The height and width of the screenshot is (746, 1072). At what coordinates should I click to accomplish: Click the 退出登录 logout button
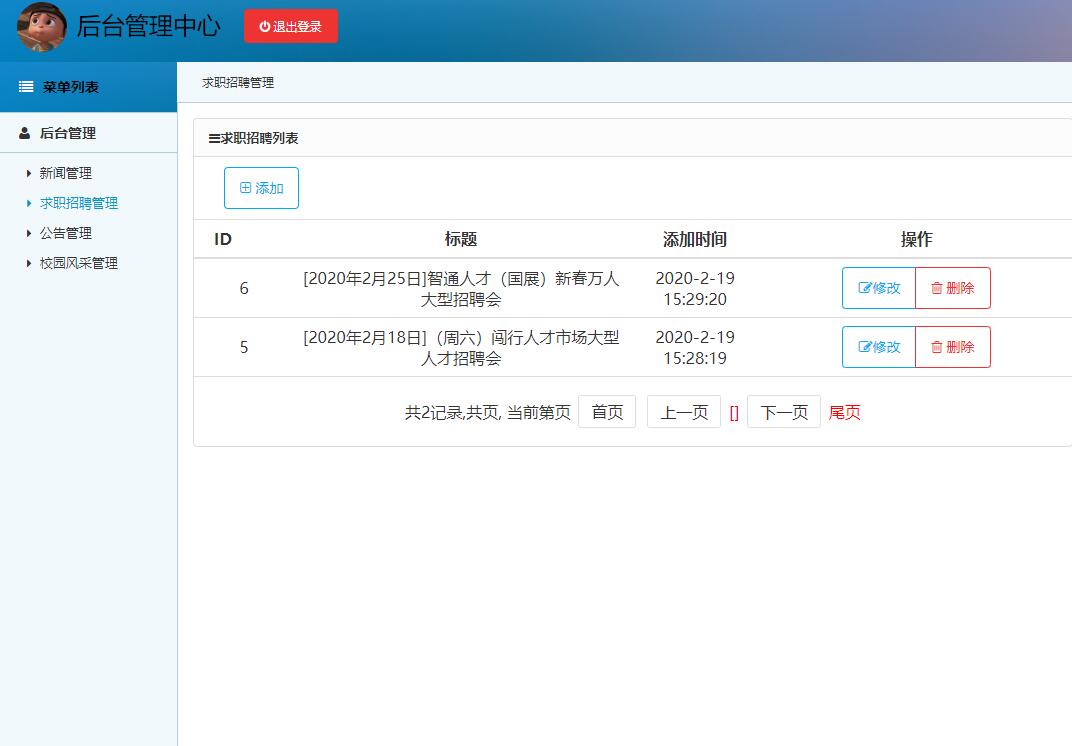[x=290, y=26]
